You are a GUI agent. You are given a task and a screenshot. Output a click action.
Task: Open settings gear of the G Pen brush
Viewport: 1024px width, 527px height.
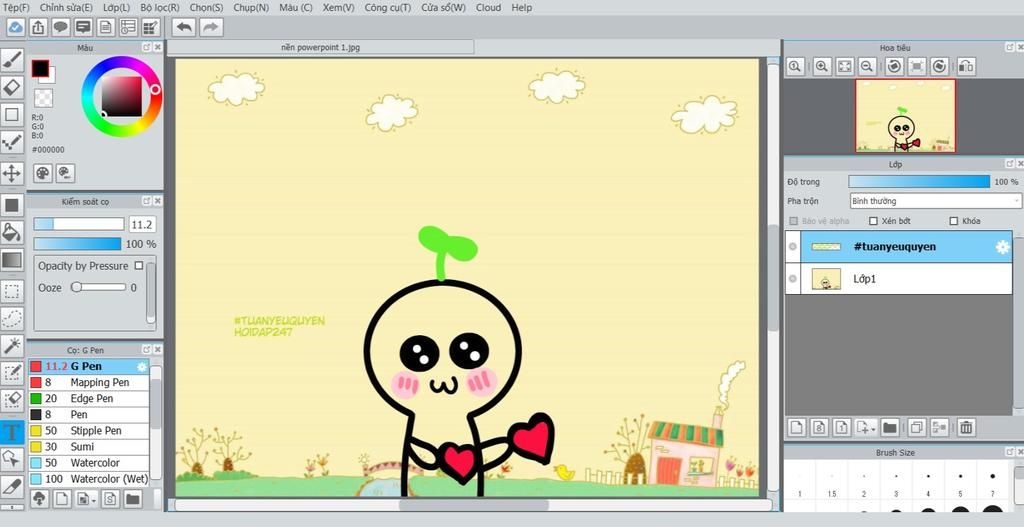[142, 367]
